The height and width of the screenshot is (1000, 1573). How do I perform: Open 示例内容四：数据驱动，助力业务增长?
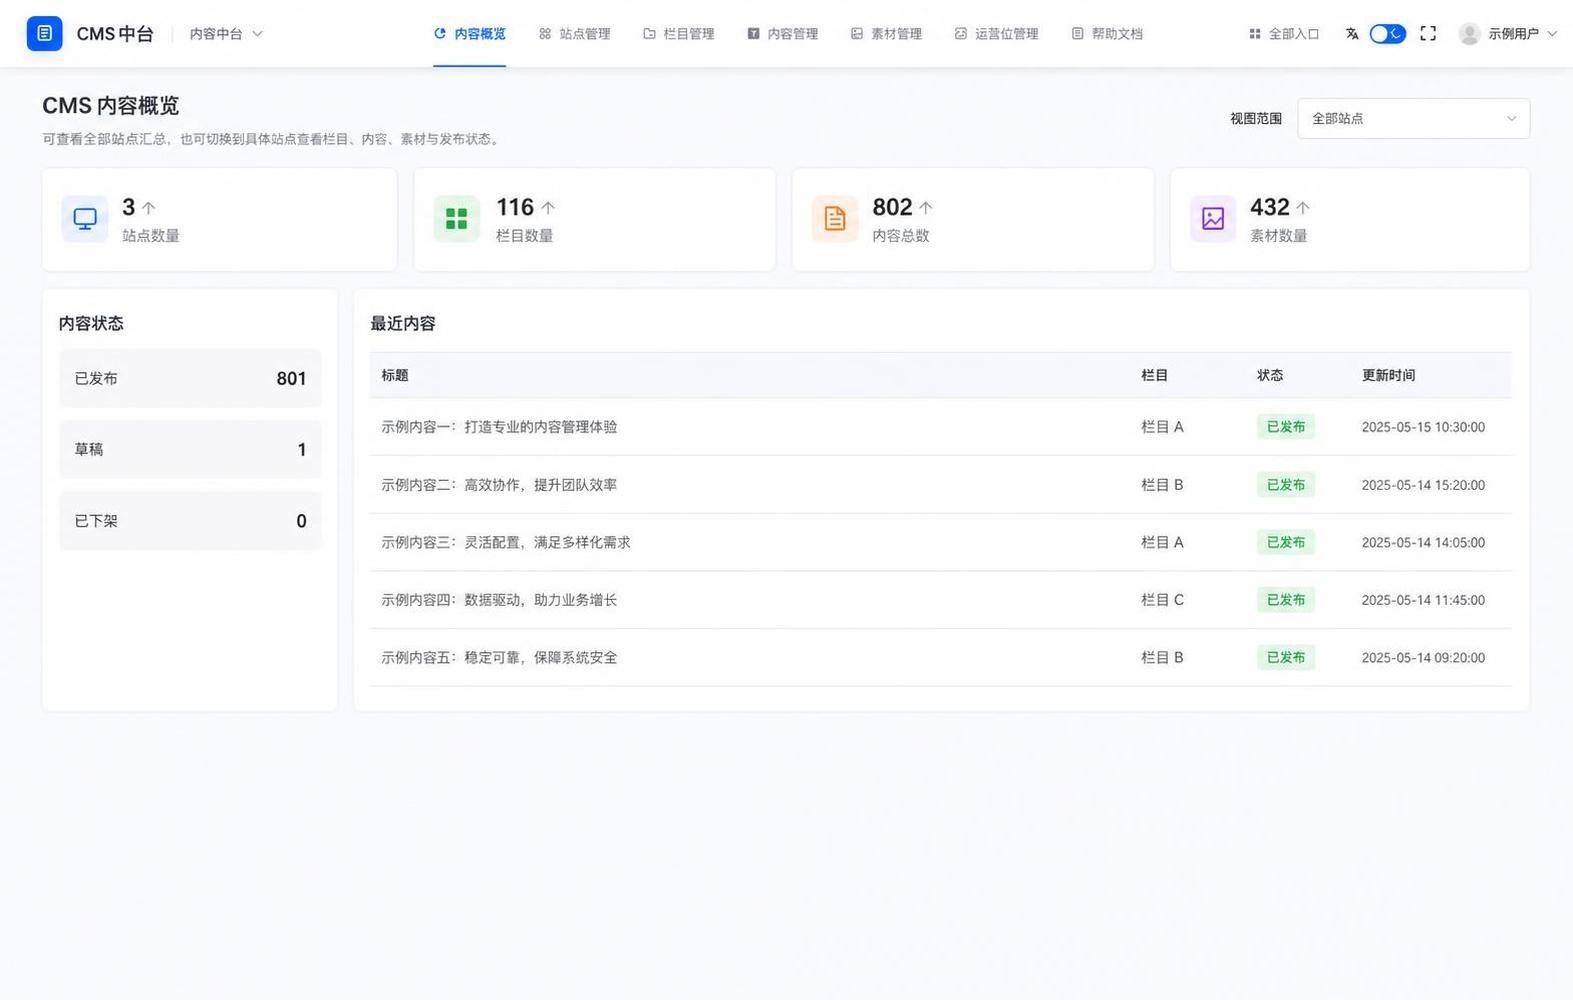(x=499, y=600)
